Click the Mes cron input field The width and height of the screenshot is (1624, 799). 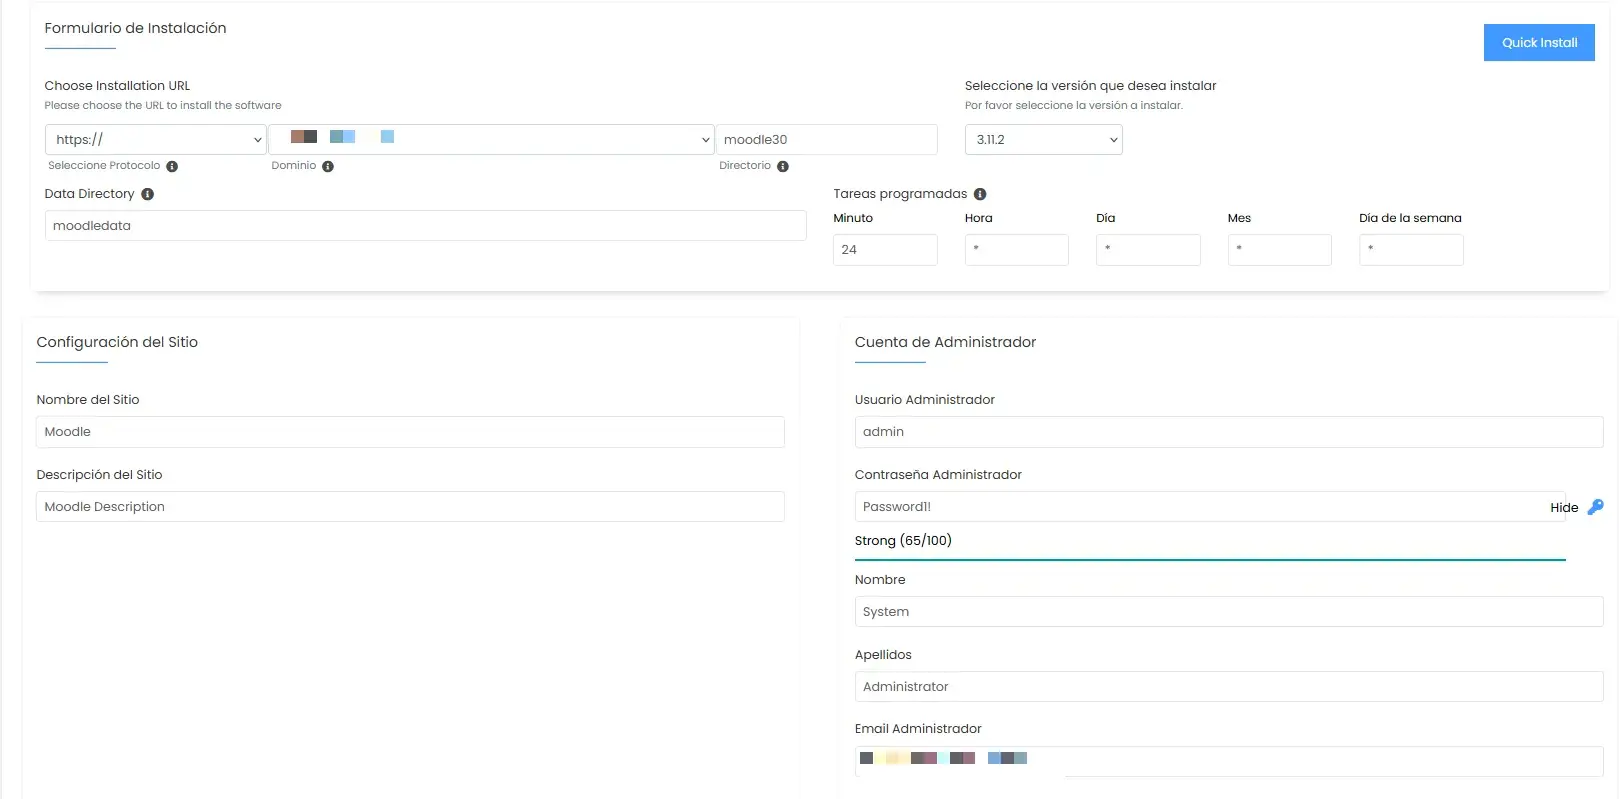point(1279,249)
